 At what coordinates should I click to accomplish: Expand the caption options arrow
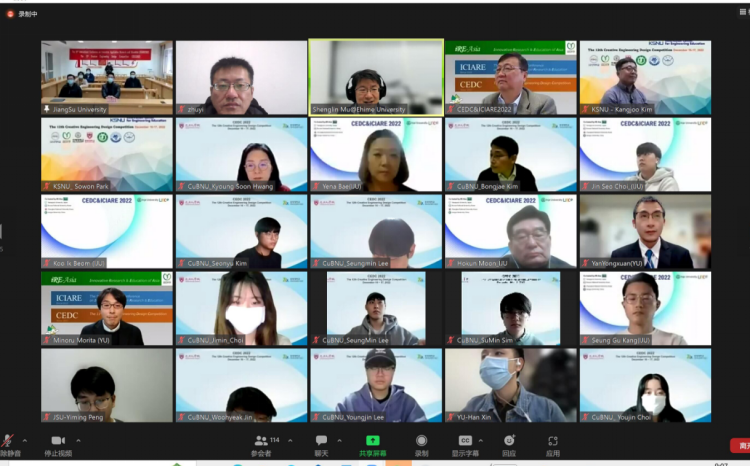(481, 438)
